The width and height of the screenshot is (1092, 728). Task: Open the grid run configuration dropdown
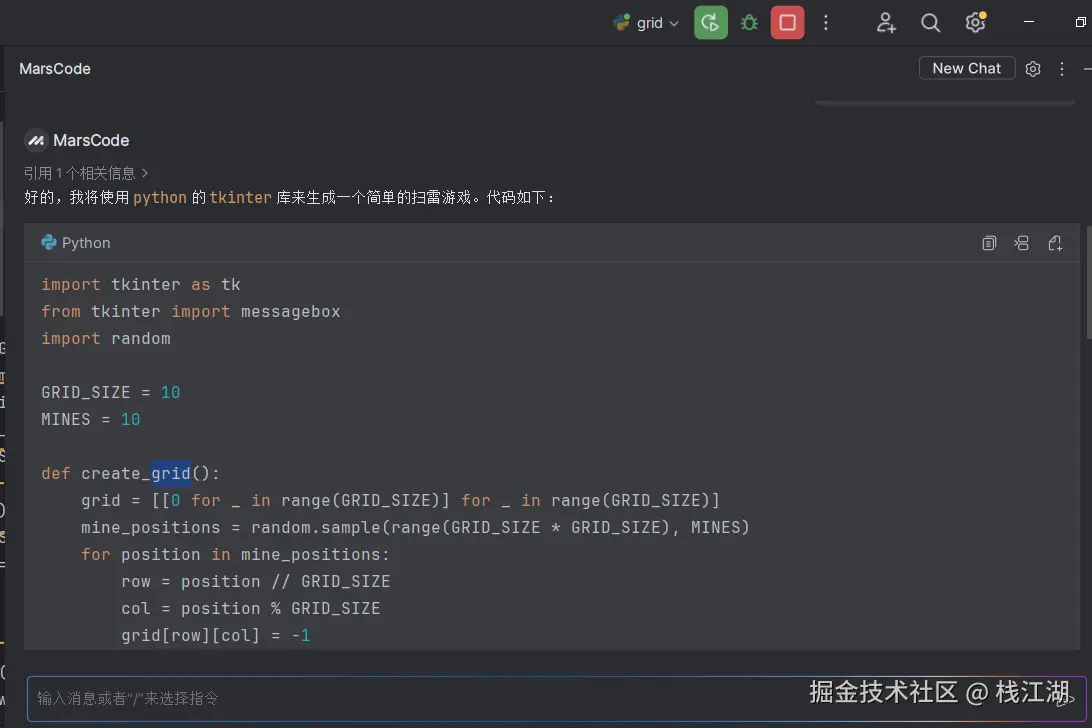pyautogui.click(x=646, y=23)
